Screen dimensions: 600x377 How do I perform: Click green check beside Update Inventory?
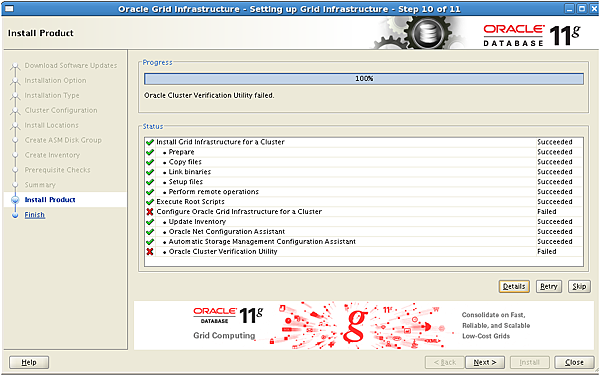coord(150,222)
